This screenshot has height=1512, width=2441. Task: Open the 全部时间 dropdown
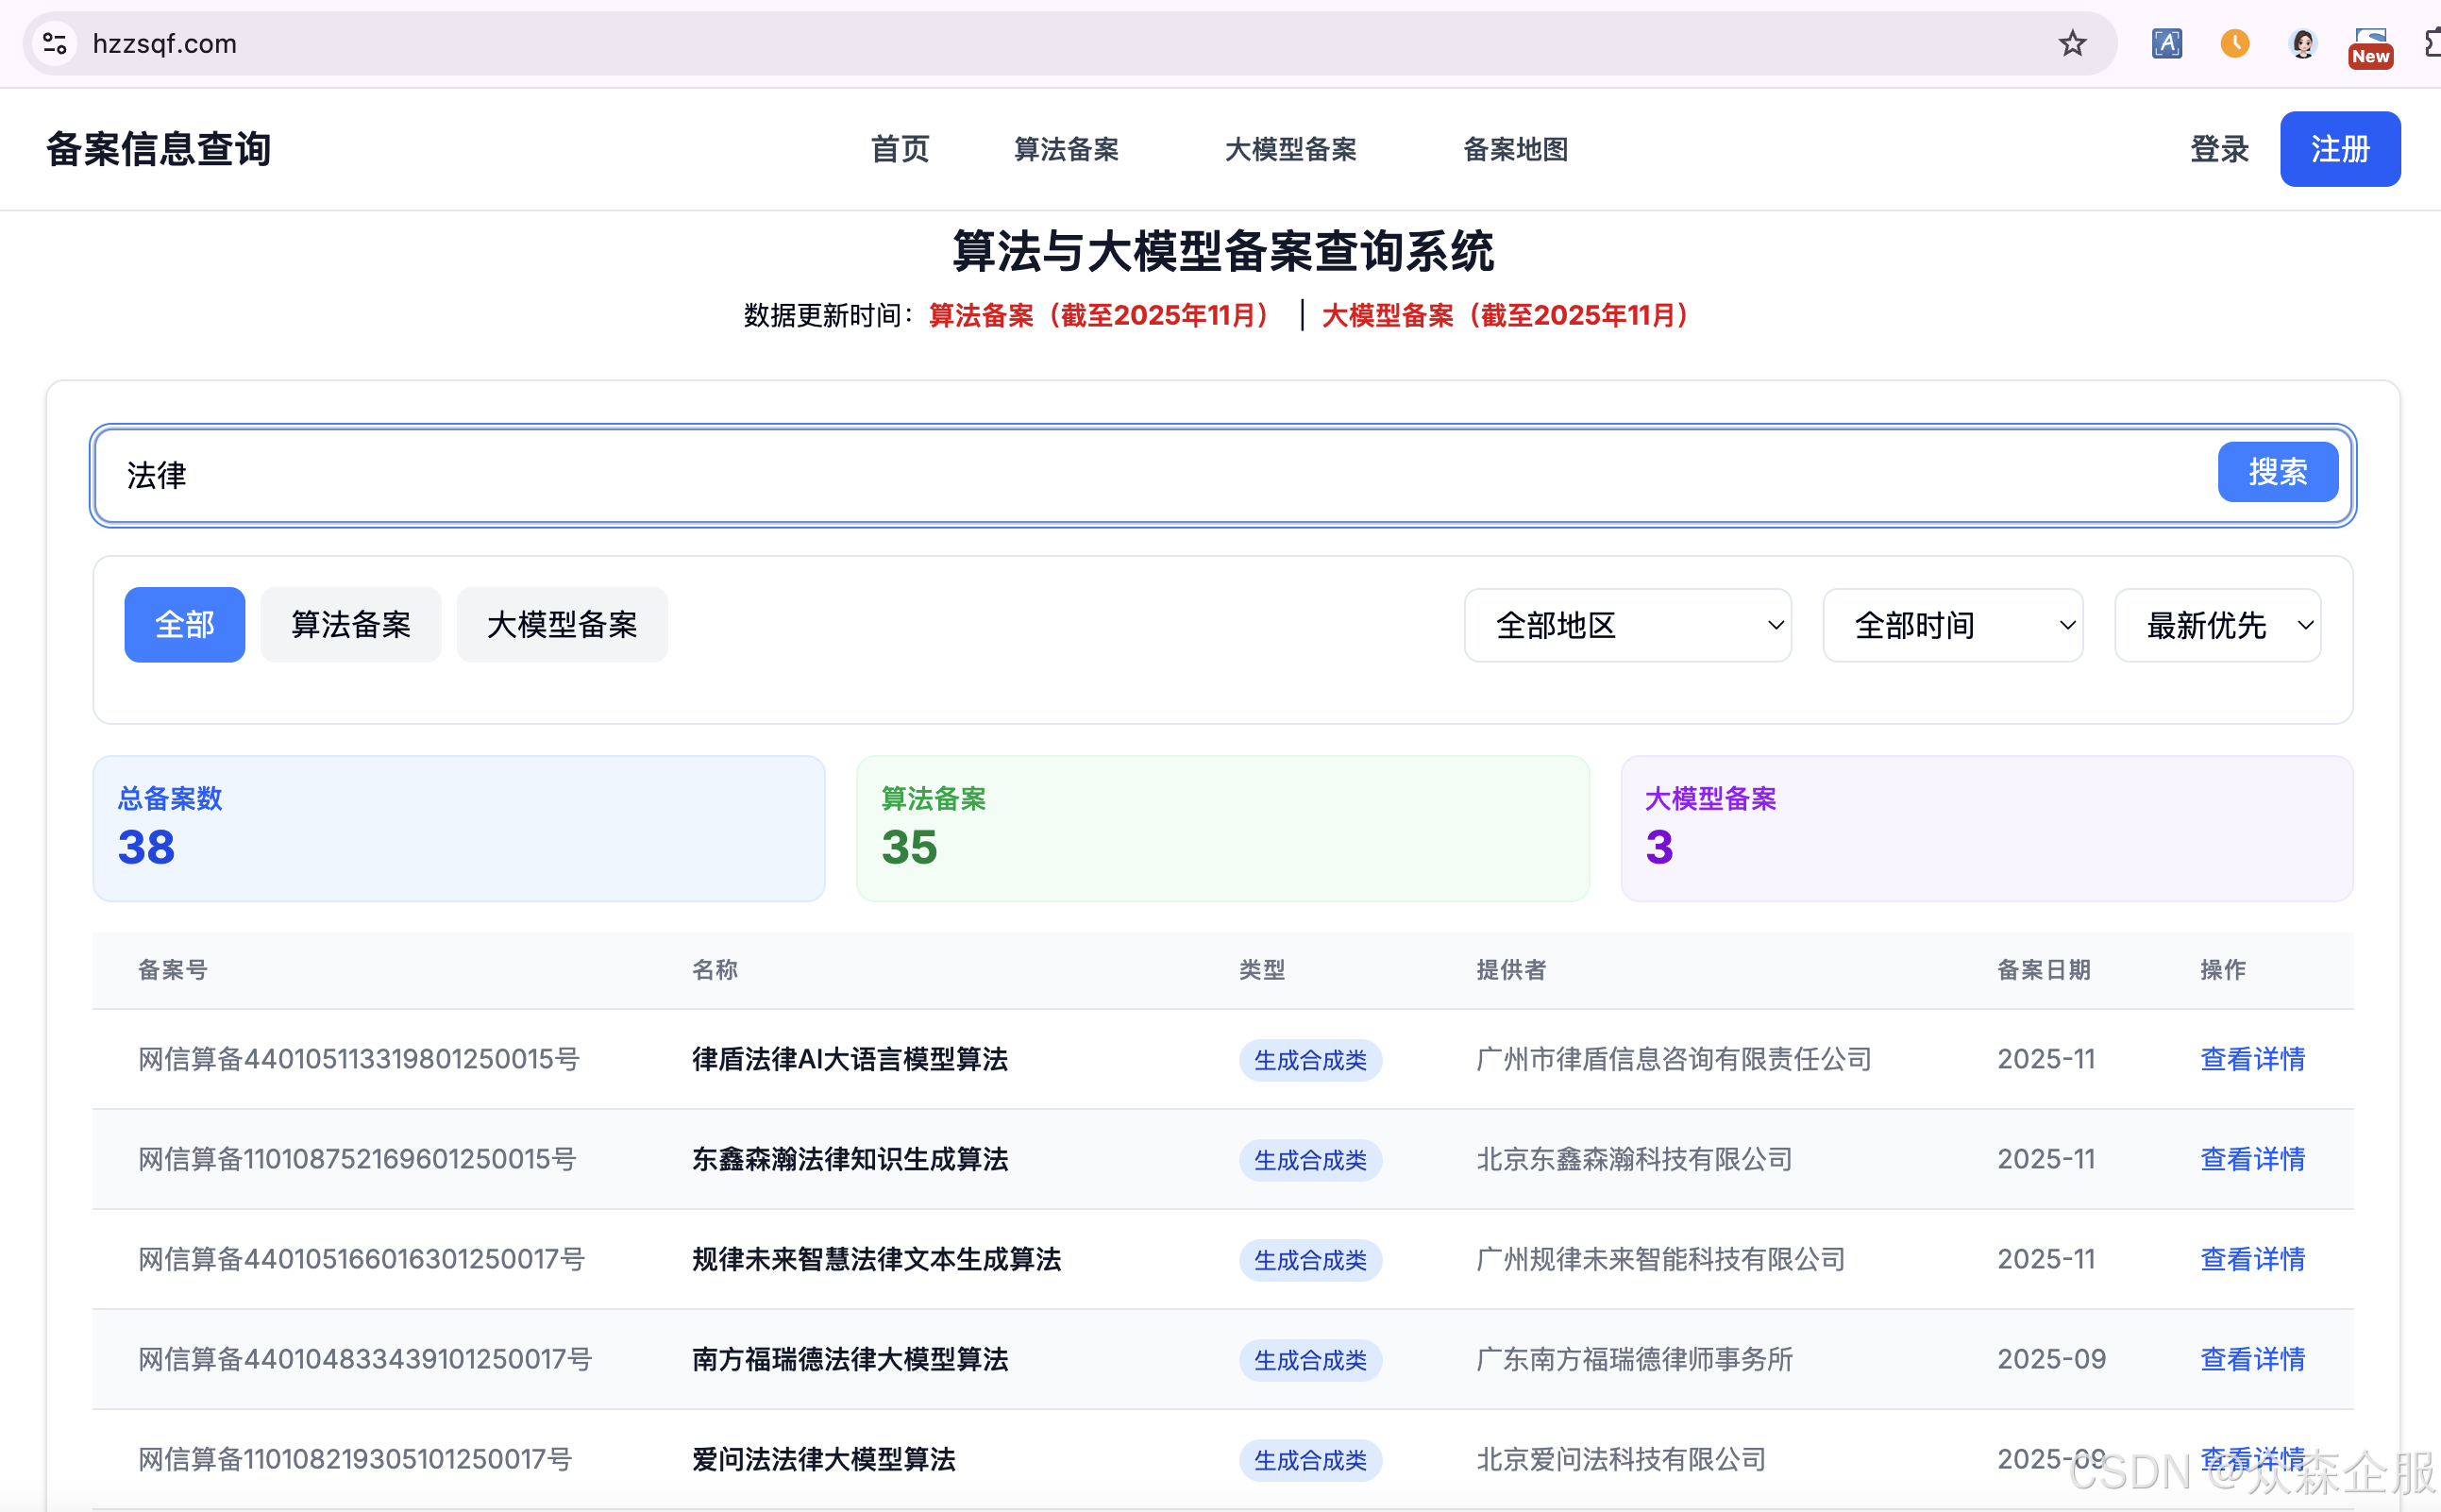pos(1952,626)
